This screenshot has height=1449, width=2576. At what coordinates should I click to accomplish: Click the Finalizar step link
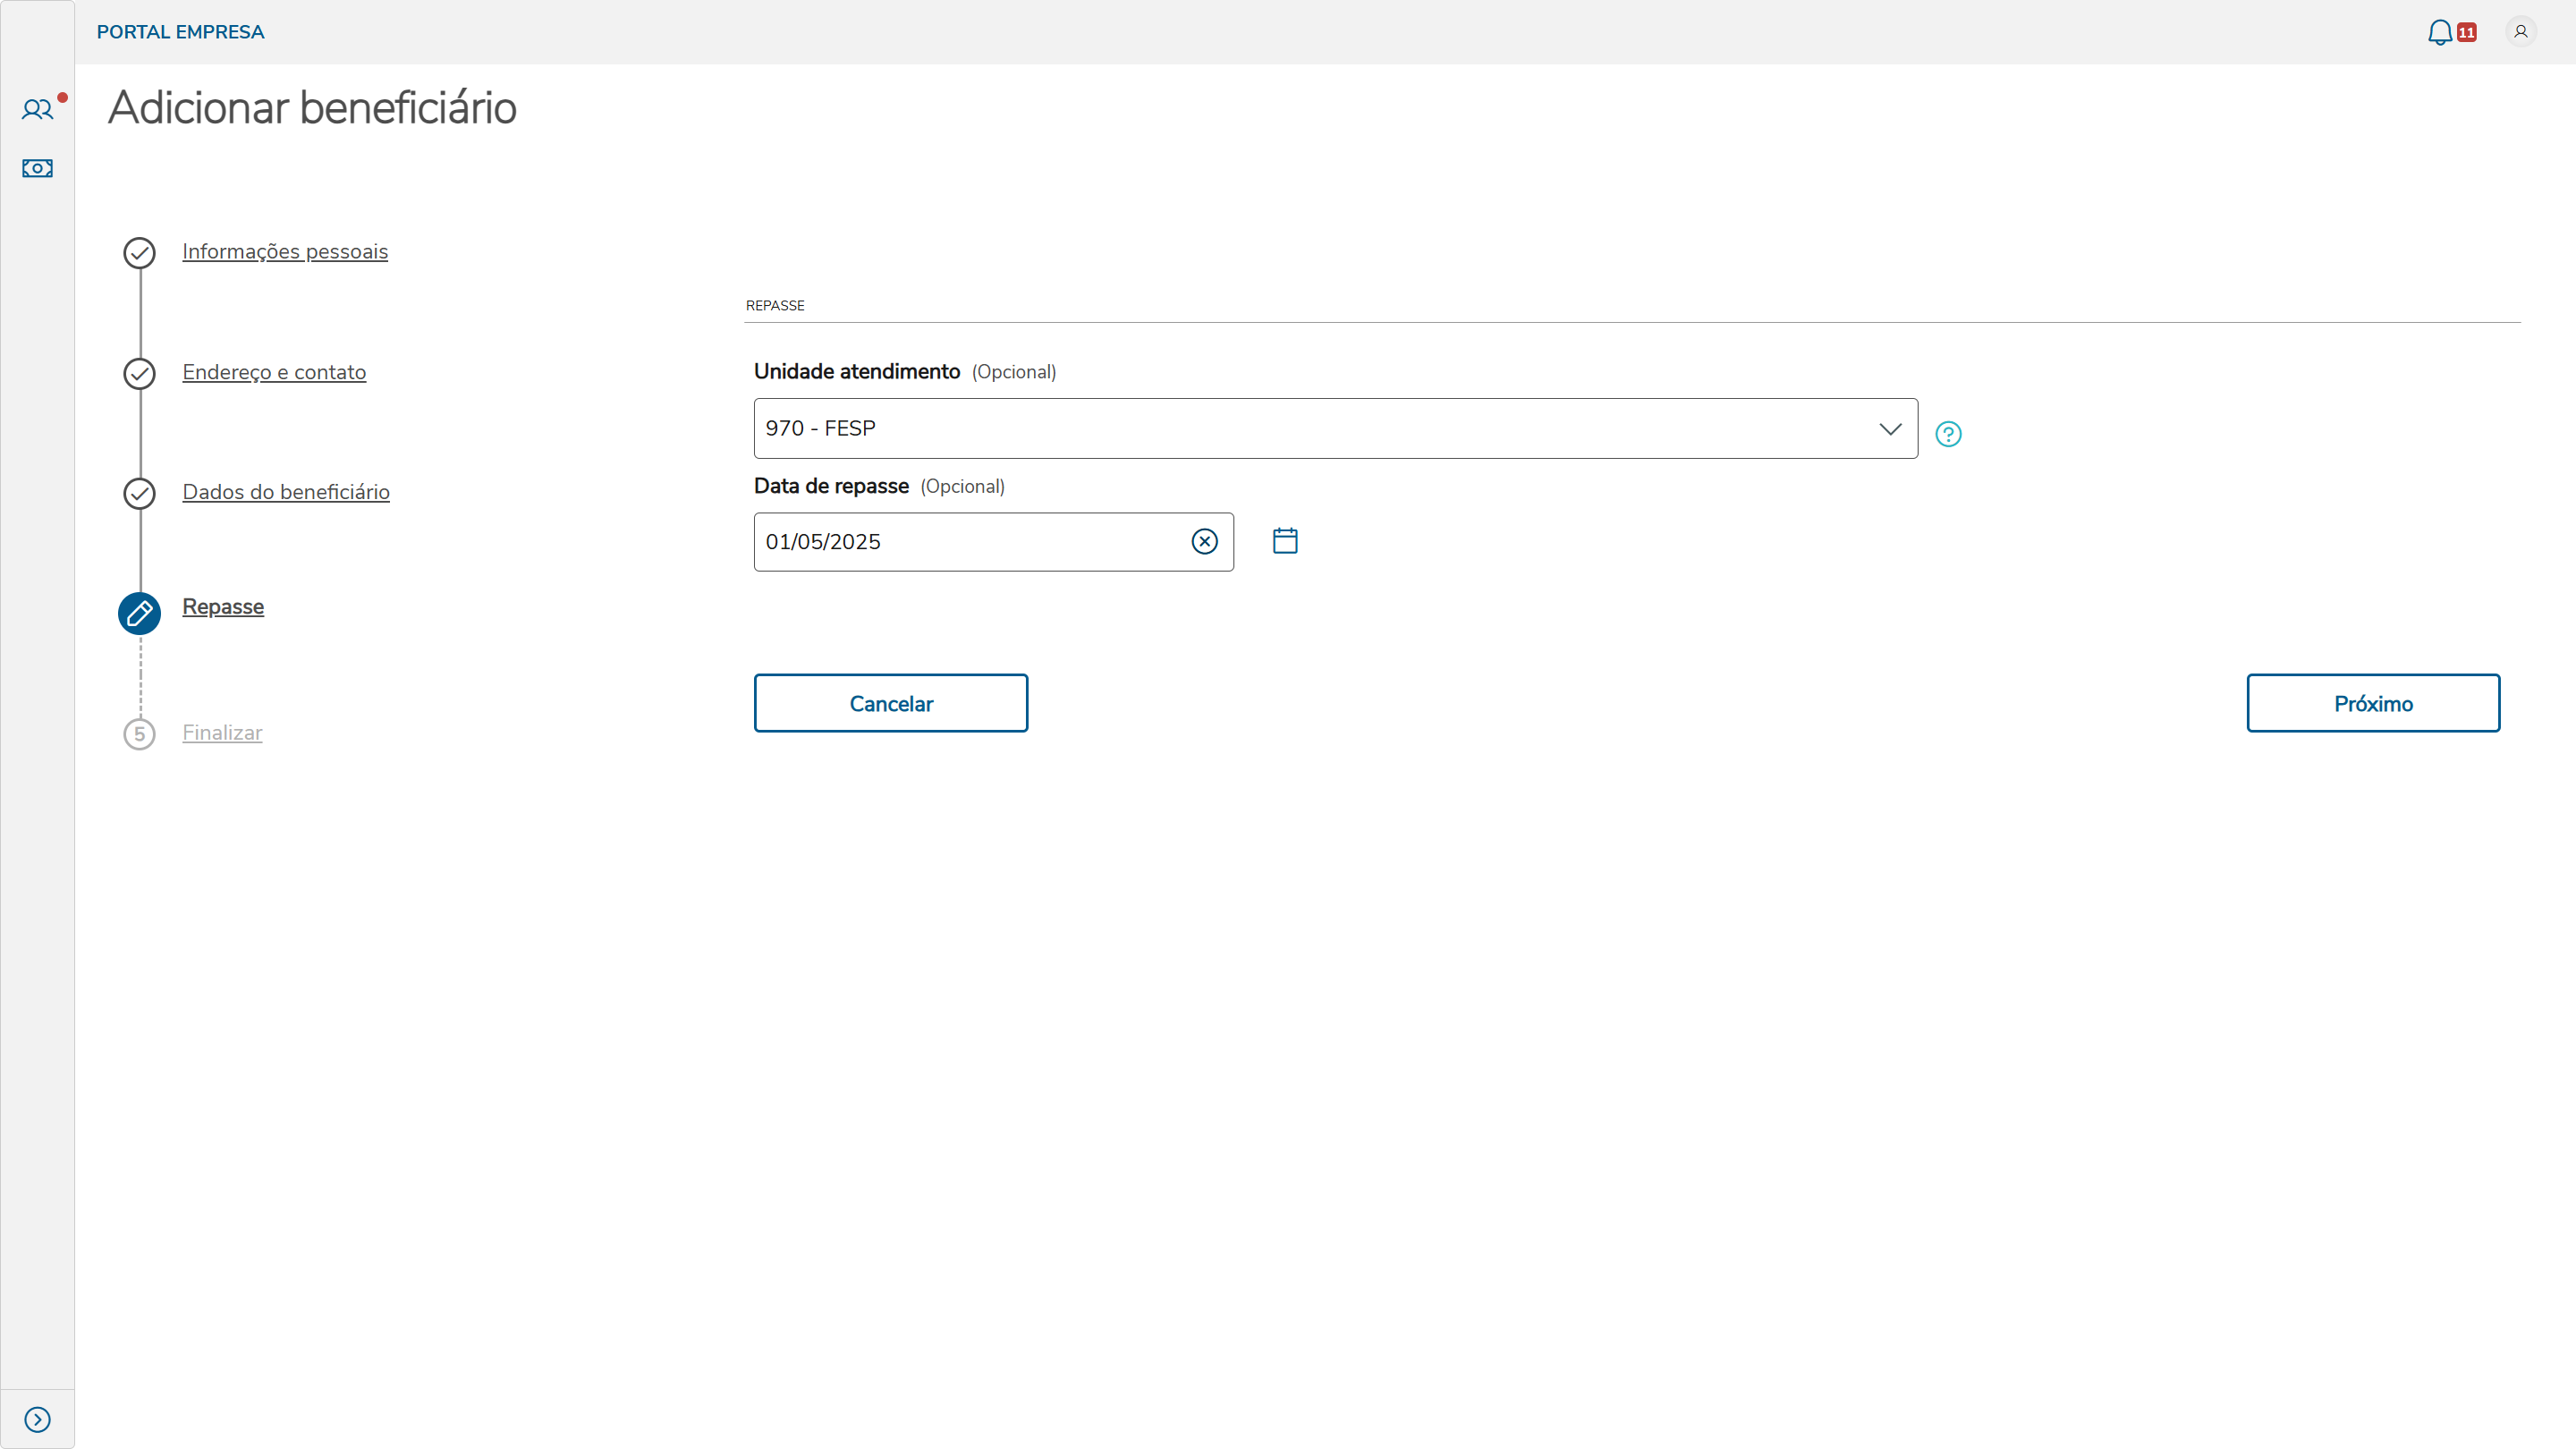pos(222,732)
